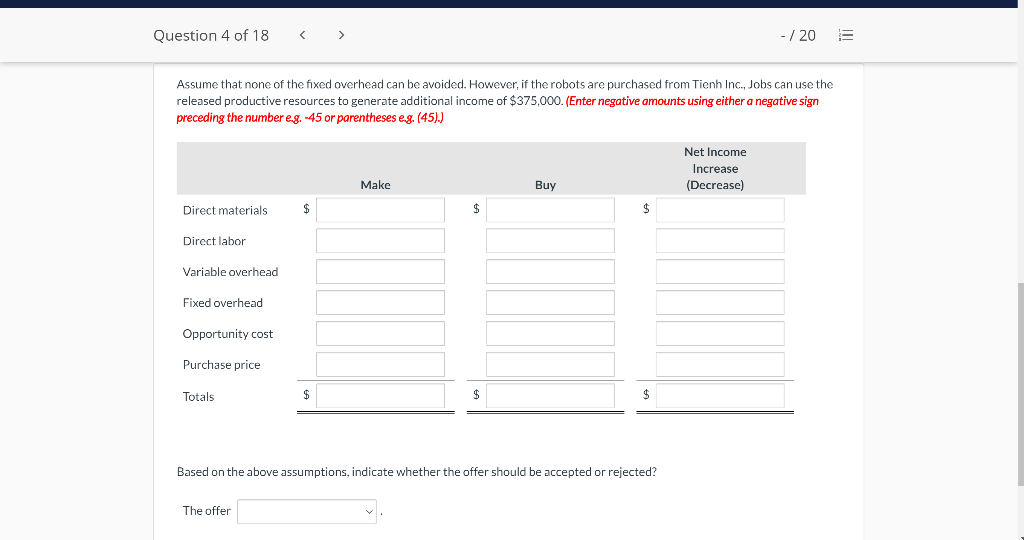Click the Purchase price Make field
1024x540 pixels.
click(380, 364)
